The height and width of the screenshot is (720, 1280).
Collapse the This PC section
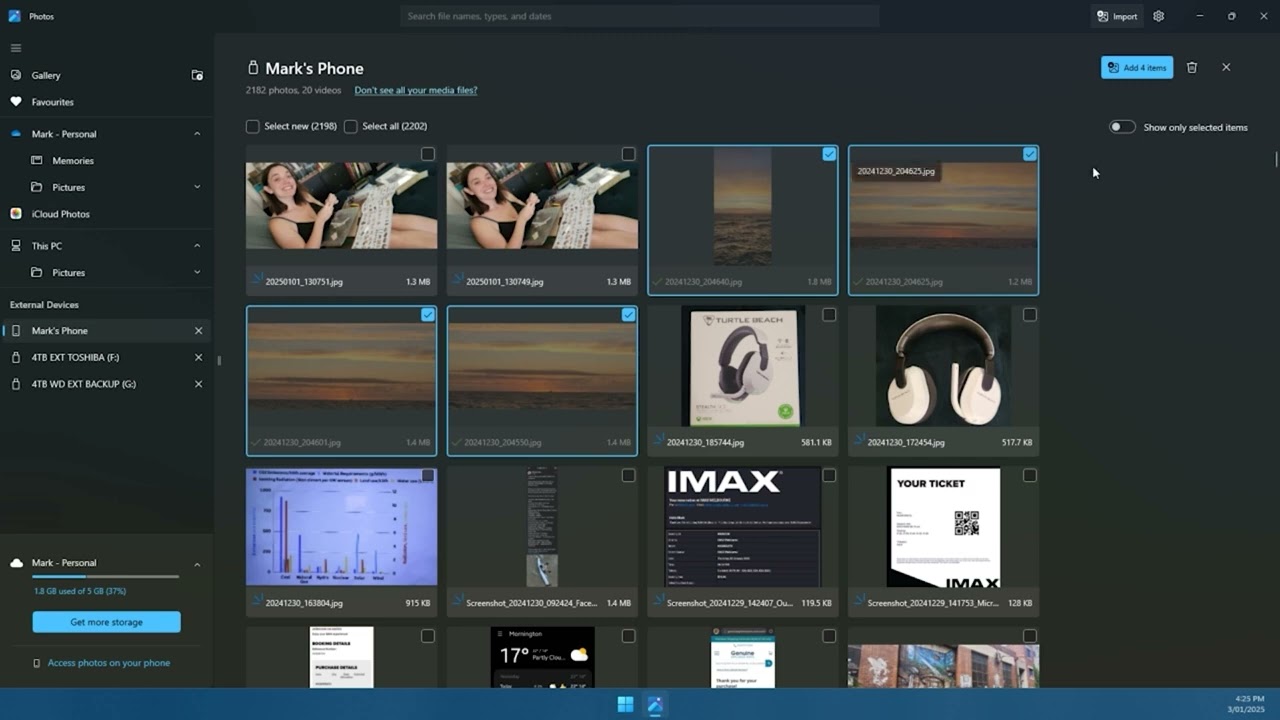click(197, 246)
